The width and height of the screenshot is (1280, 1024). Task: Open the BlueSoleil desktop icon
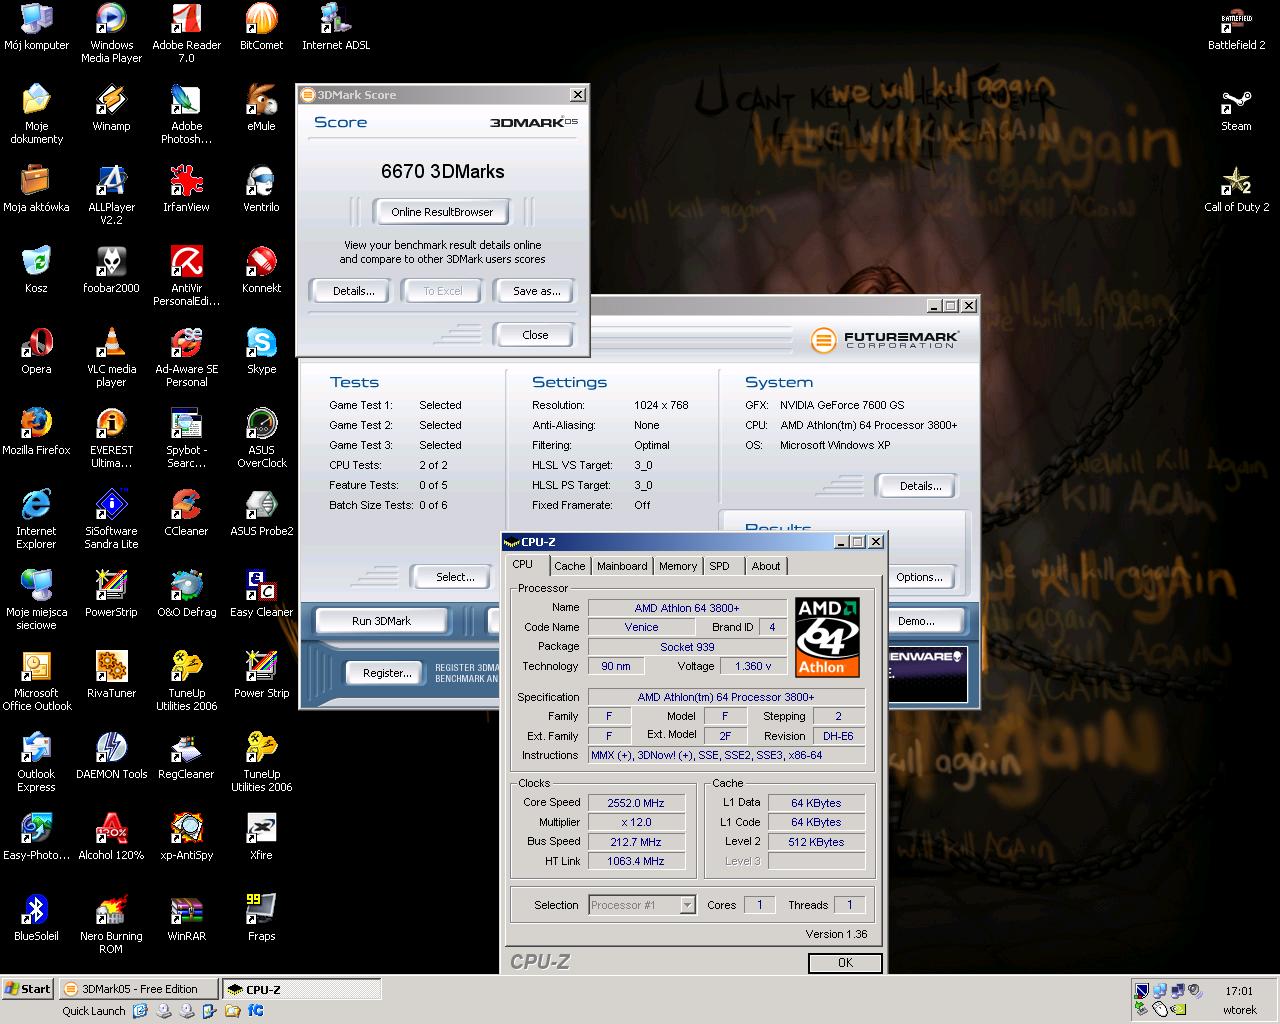click(36, 919)
